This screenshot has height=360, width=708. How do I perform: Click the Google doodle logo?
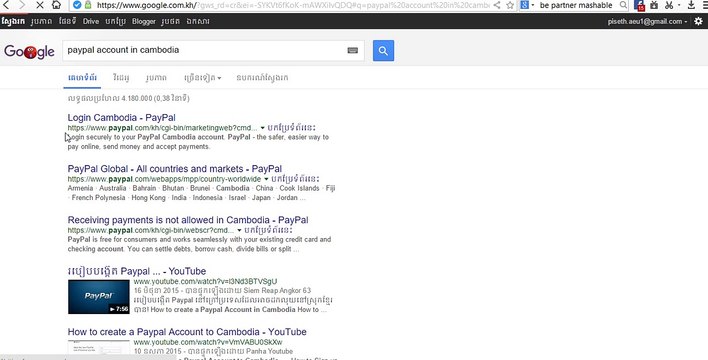pyautogui.click(x=29, y=52)
